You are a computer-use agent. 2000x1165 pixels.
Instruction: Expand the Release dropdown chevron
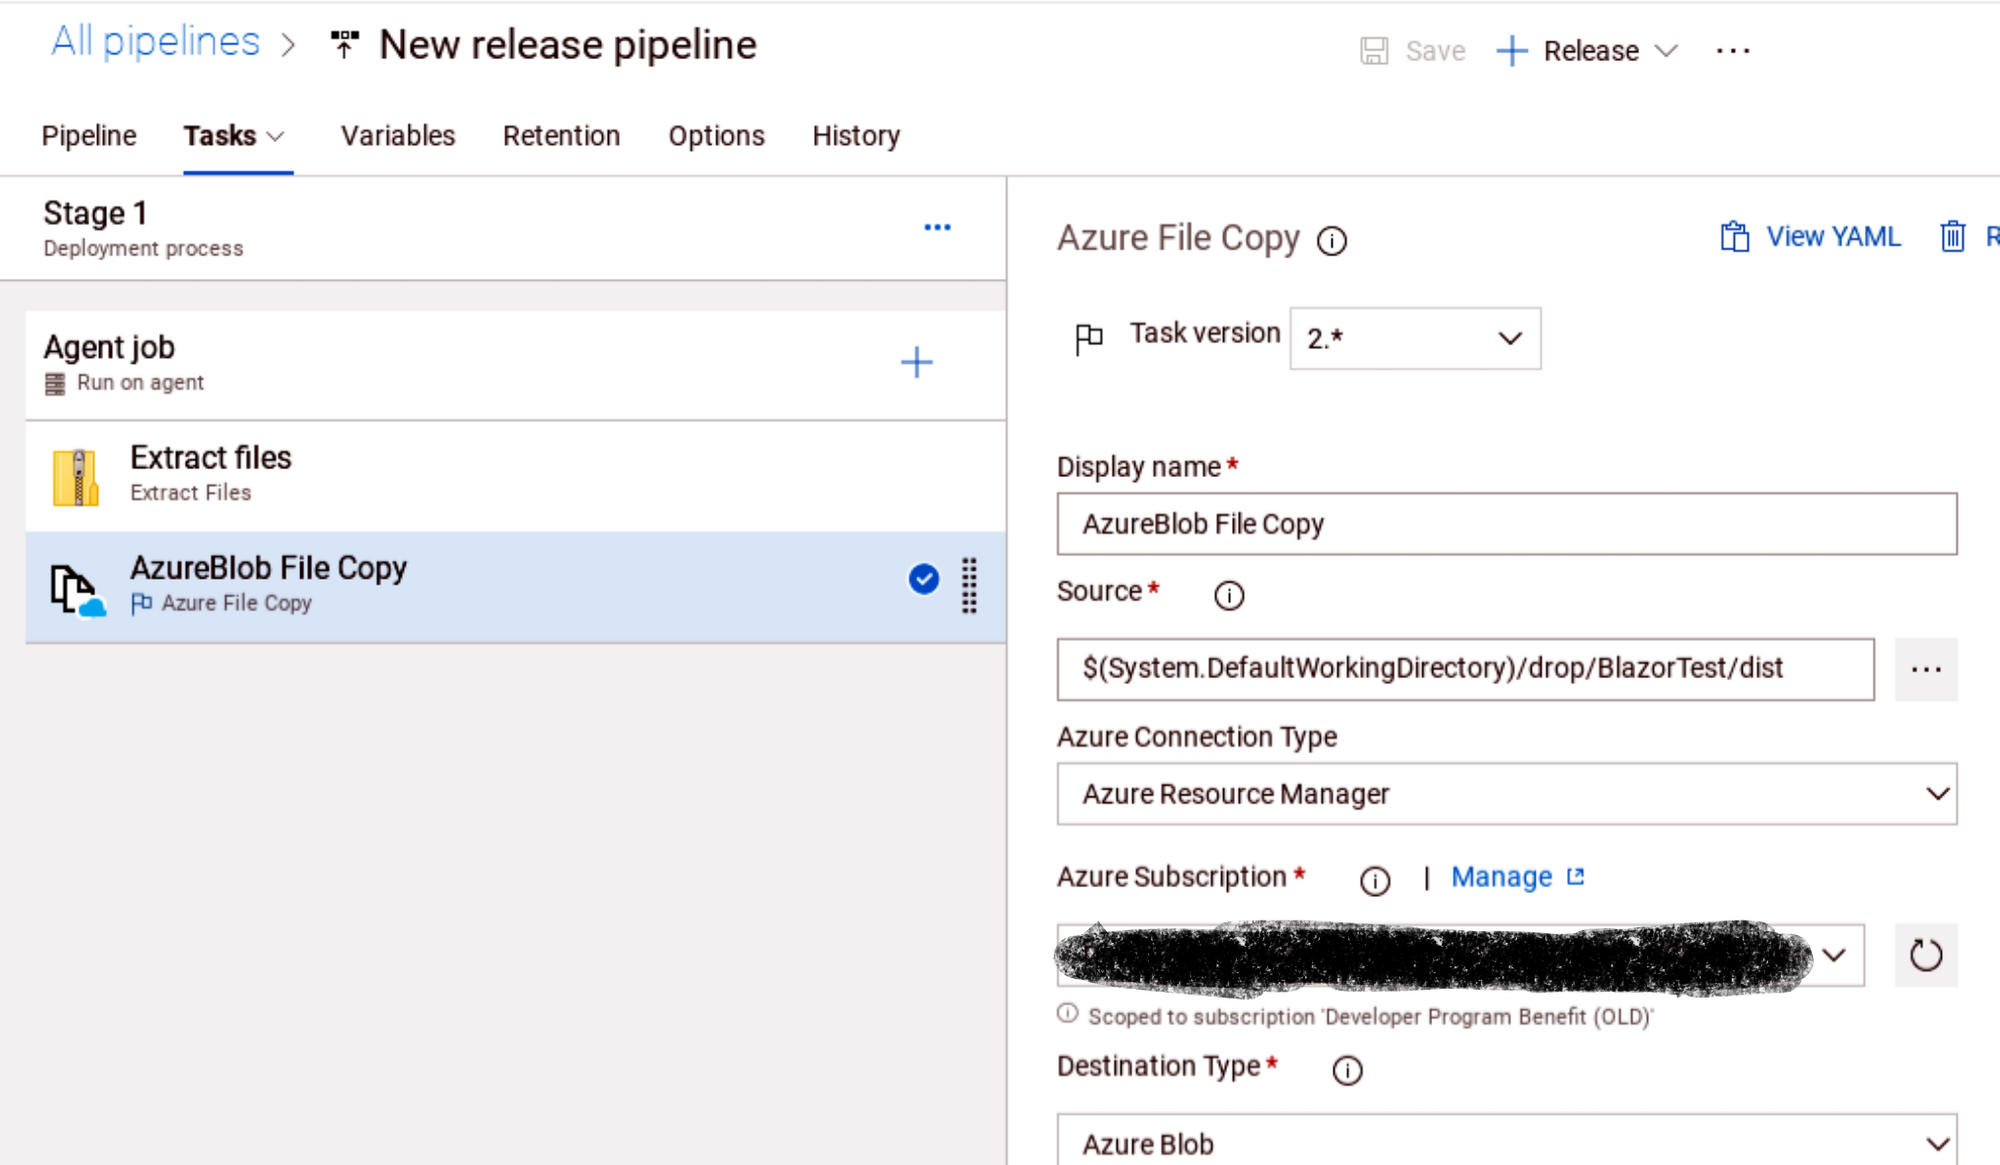[1665, 51]
